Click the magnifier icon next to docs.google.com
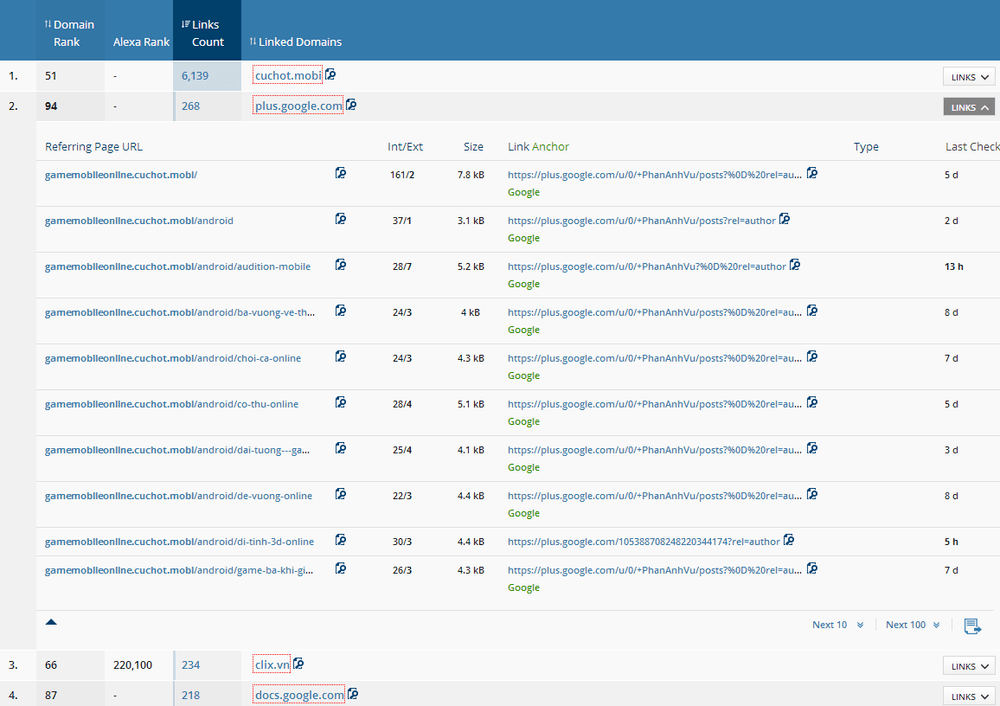 click(x=353, y=693)
